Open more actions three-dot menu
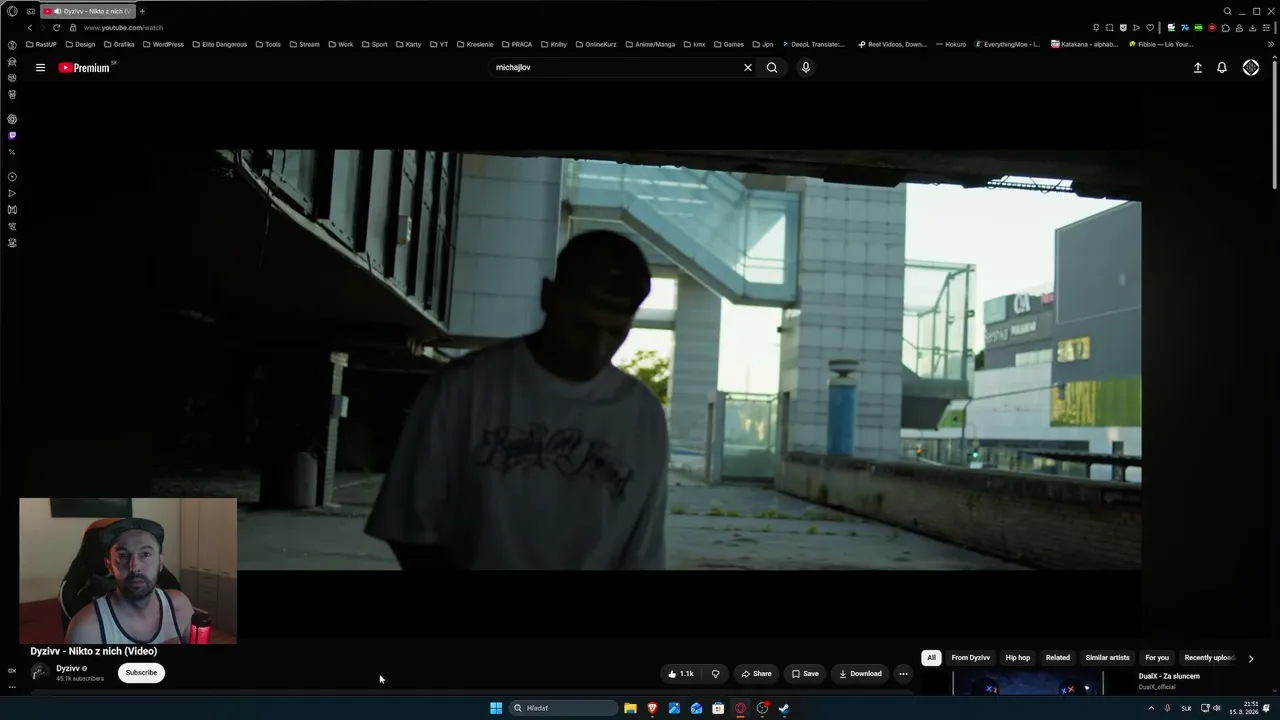1280x720 pixels. (903, 674)
